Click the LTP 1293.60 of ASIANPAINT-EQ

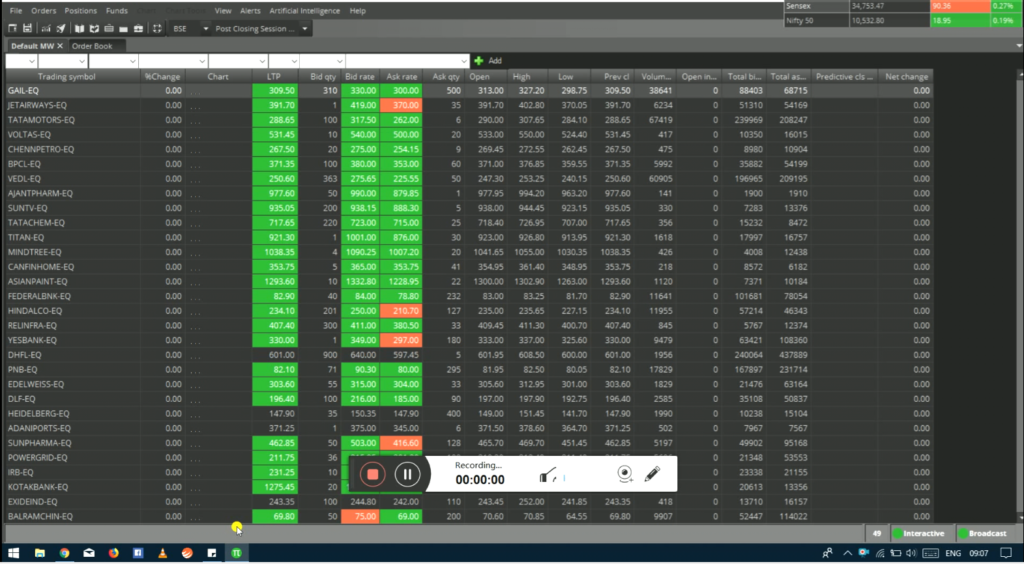pyautogui.click(x=275, y=281)
